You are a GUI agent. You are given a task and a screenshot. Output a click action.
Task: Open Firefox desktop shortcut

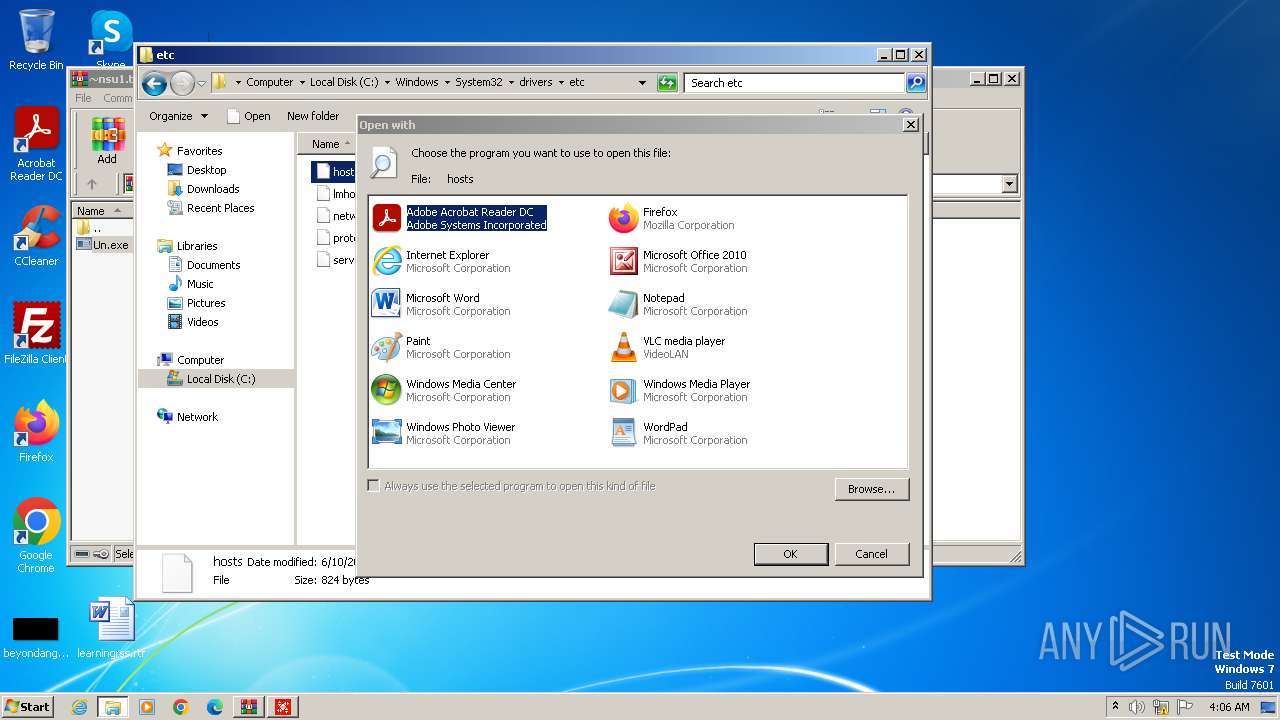(x=36, y=431)
